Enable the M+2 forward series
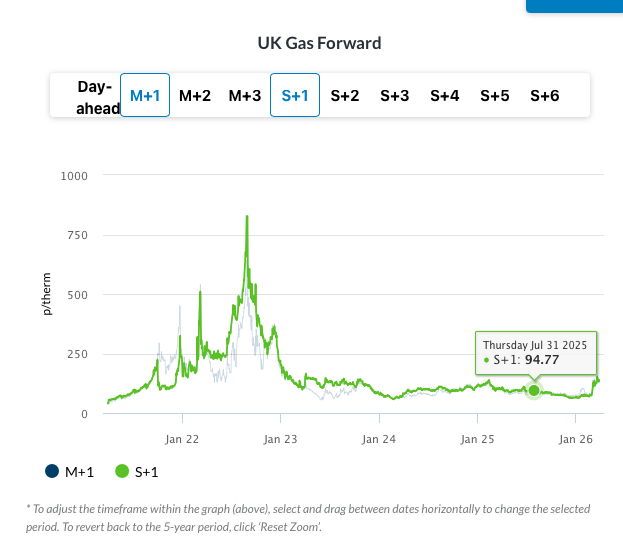The width and height of the screenshot is (623, 548). pos(195,96)
